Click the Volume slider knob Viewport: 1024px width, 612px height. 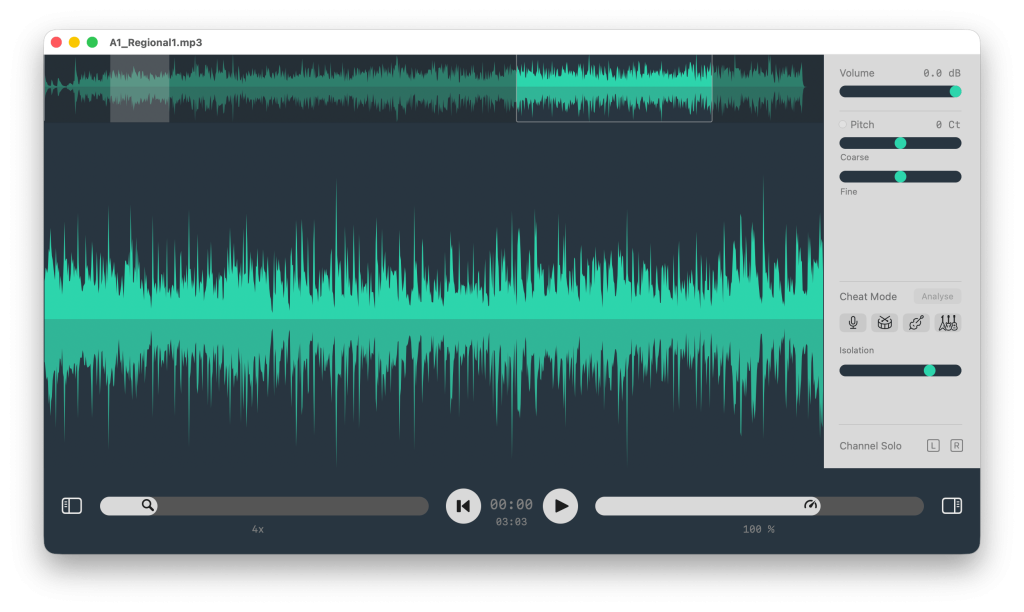pos(955,91)
